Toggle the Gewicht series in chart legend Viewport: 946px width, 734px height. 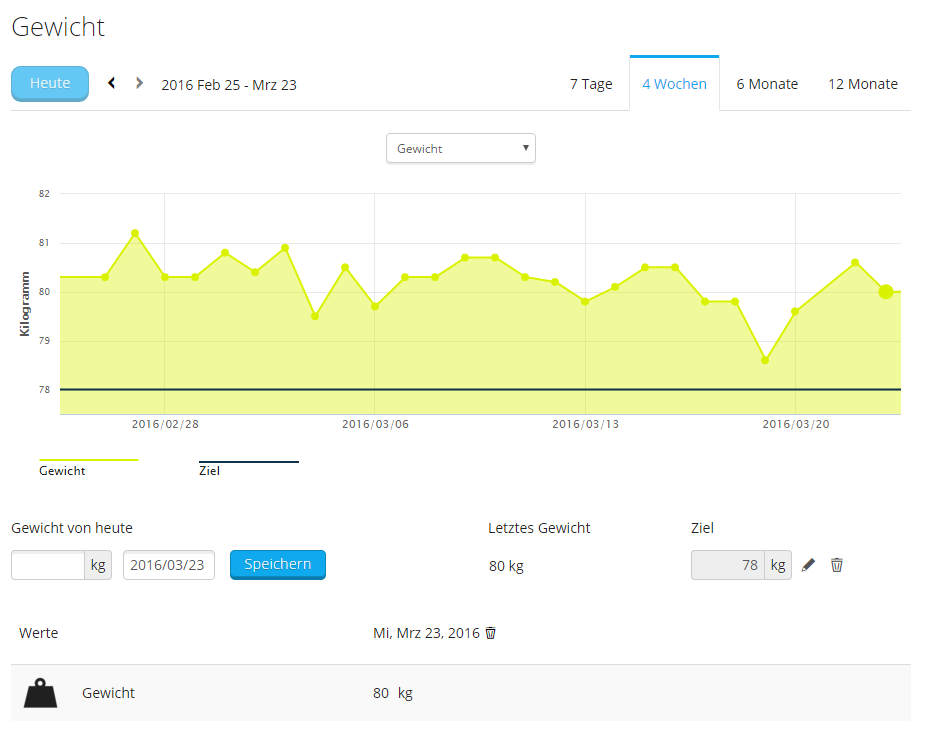point(89,467)
